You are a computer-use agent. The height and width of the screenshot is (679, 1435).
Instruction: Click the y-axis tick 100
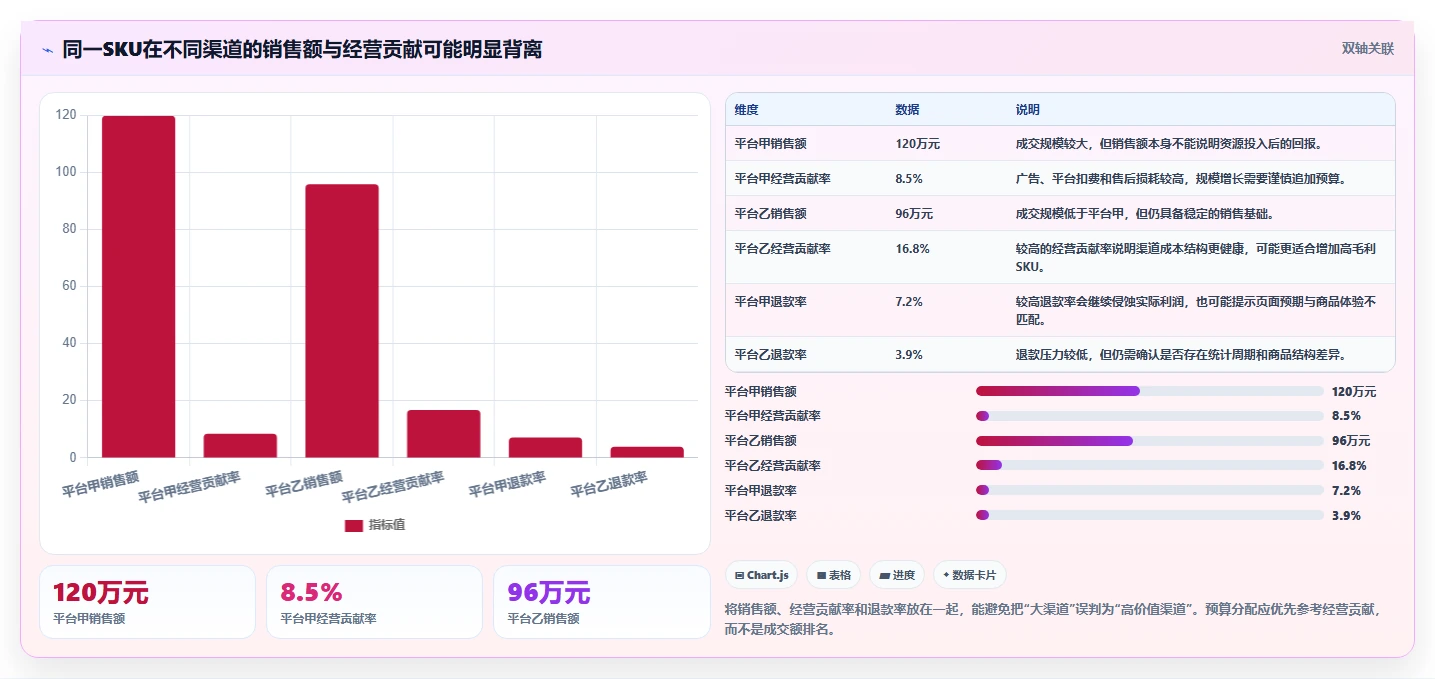pos(66,172)
